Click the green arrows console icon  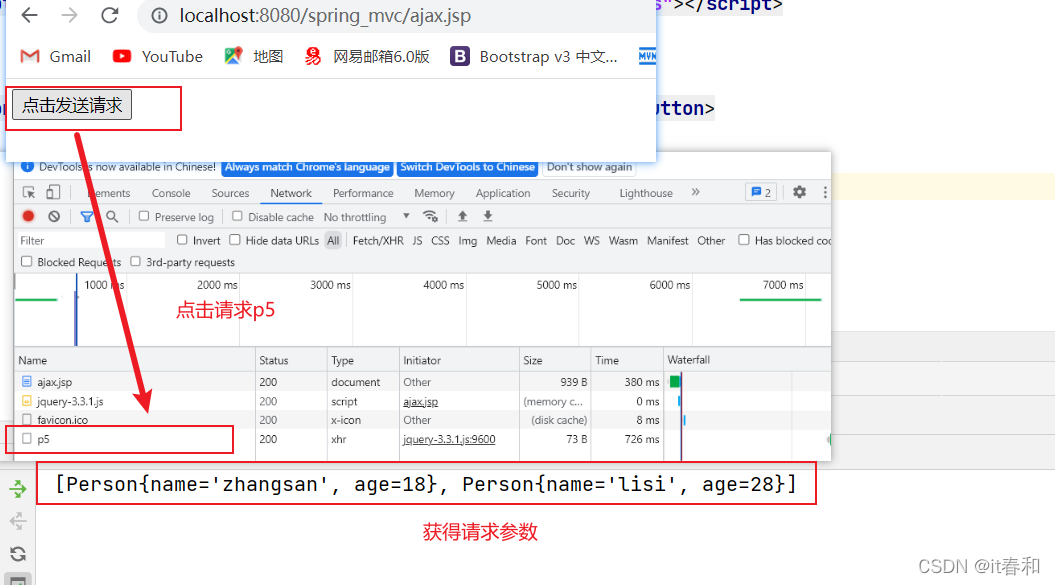(18, 489)
